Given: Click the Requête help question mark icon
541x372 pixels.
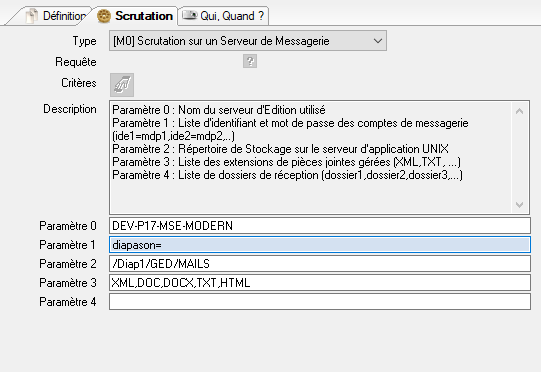Looking at the screenshot, I should click(x=250, y=61).
